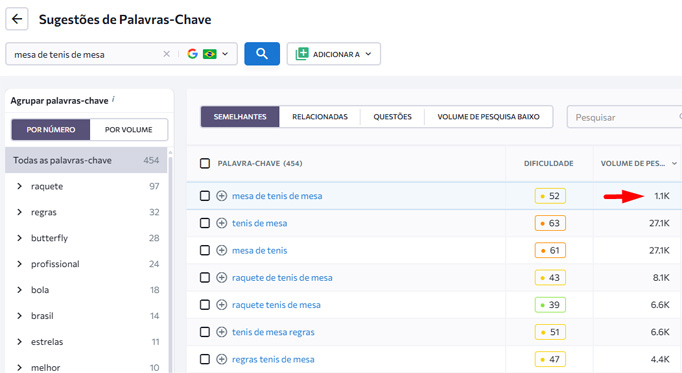Add regras tenis de mesa with plus icon

click(222, 359)
